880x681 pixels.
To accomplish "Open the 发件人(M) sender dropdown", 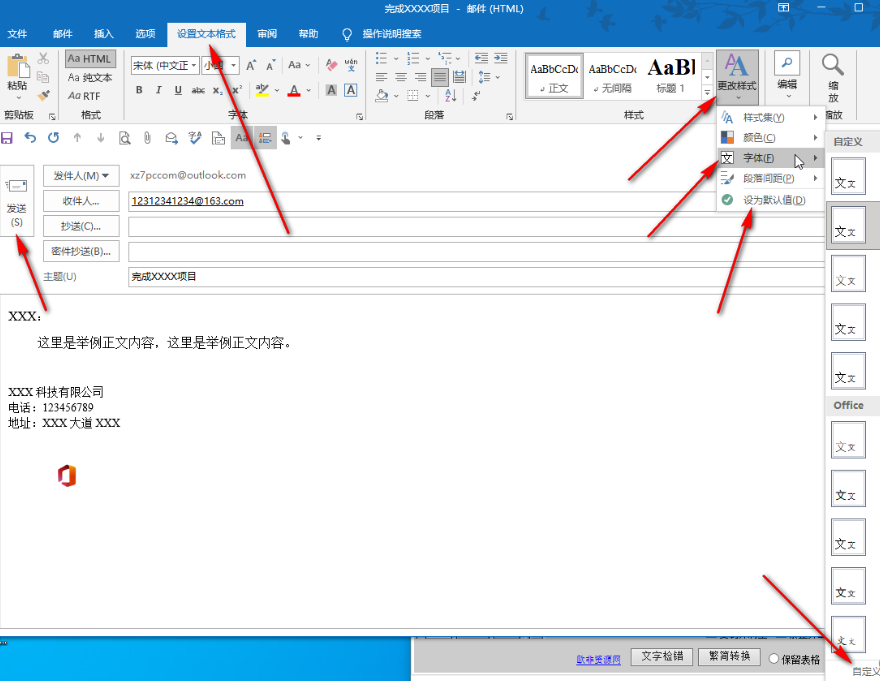I will point(81,176).
